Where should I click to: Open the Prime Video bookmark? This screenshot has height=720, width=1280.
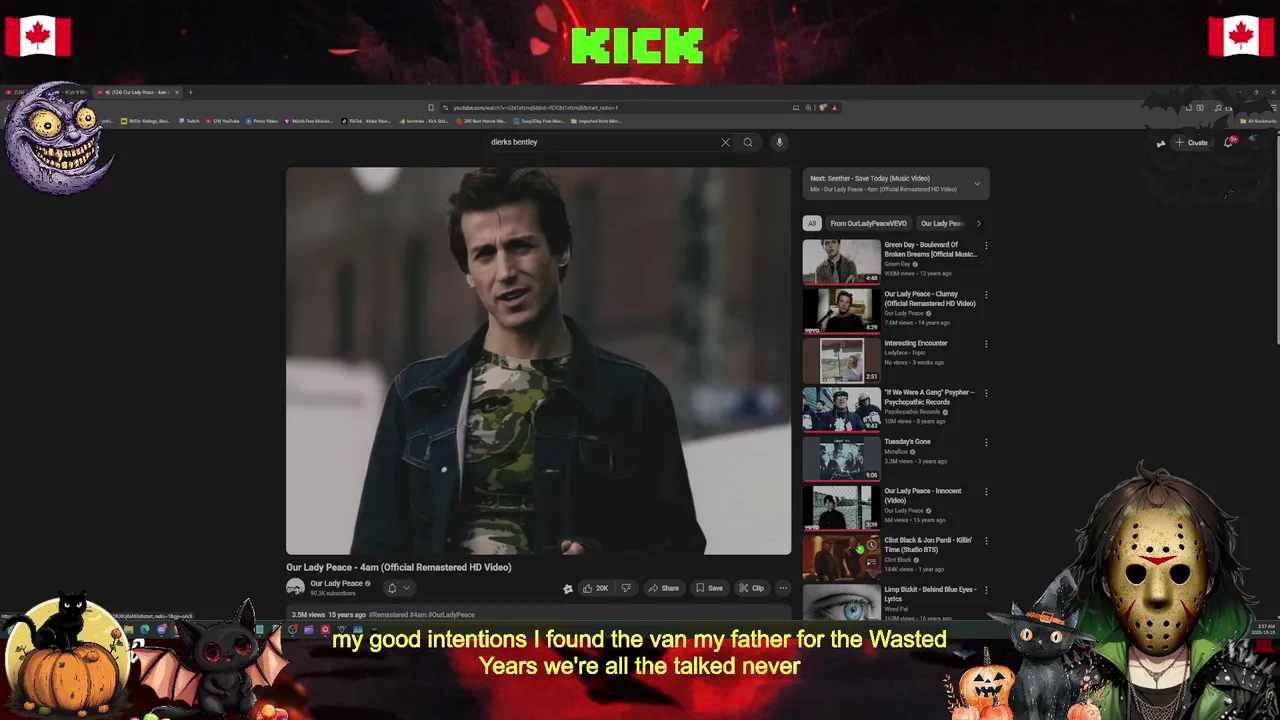(x=262, y=121)
